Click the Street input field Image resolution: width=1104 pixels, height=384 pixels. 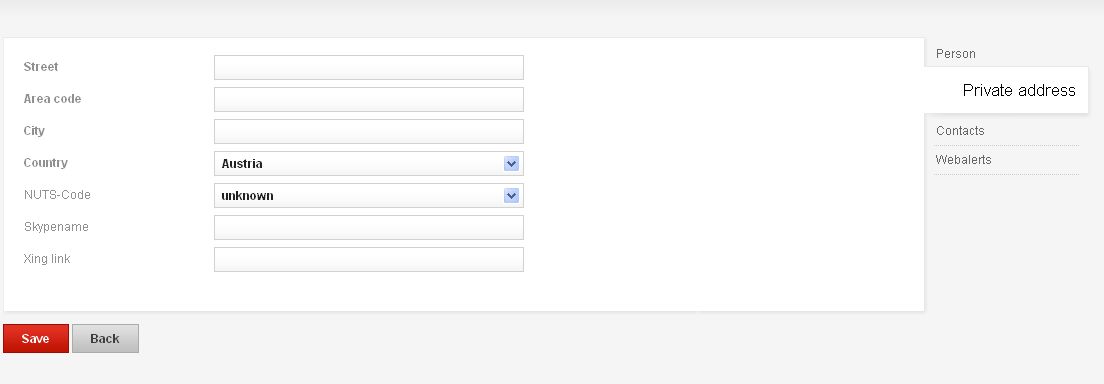coord(368,68)
